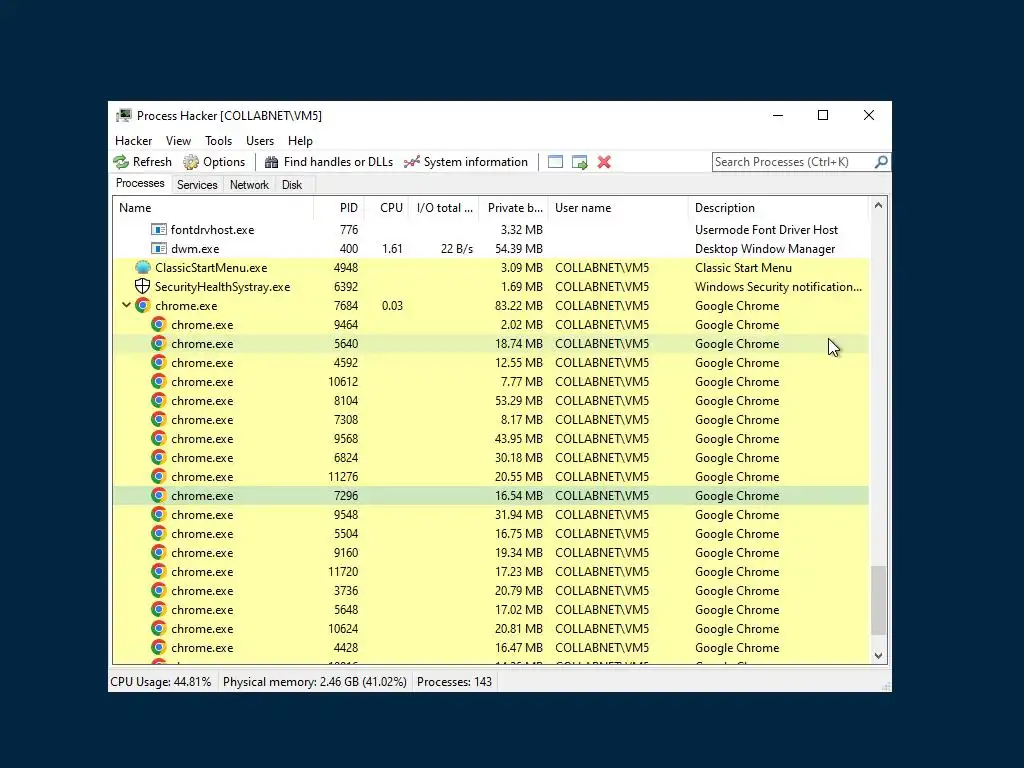Select SecurityHealthSystray.exe process name
Screen dimensions: 1024x768
[222, 287]
